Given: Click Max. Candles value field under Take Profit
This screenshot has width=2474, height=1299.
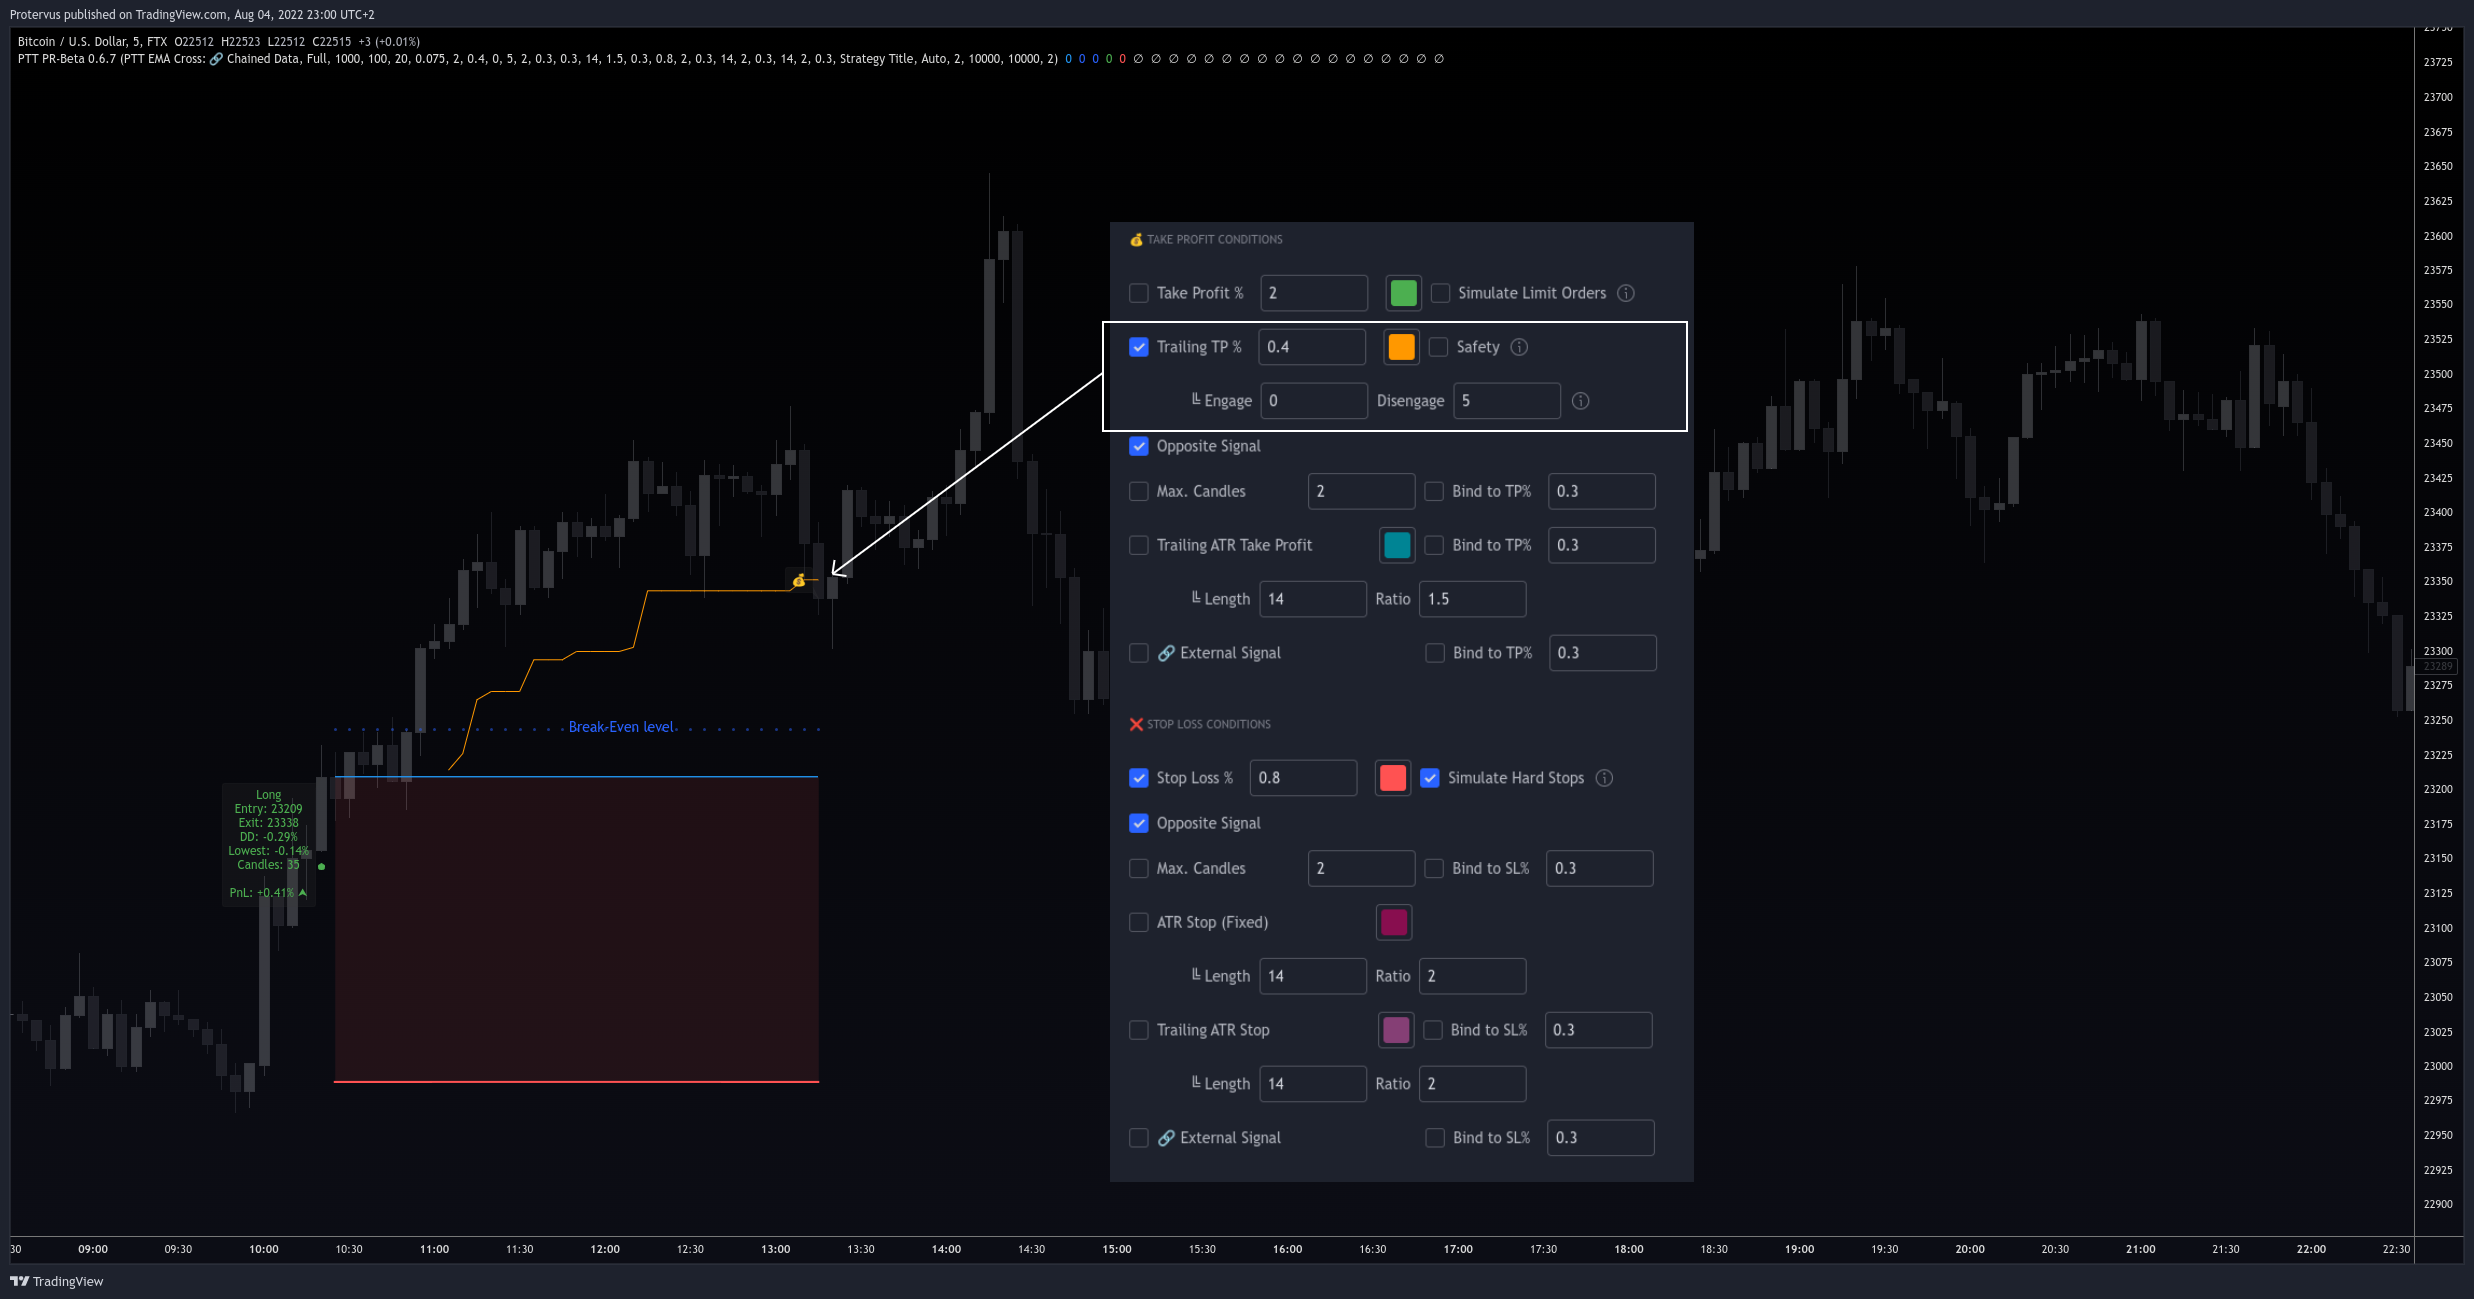Looking at the screenshot, I should click(1361, 492).
